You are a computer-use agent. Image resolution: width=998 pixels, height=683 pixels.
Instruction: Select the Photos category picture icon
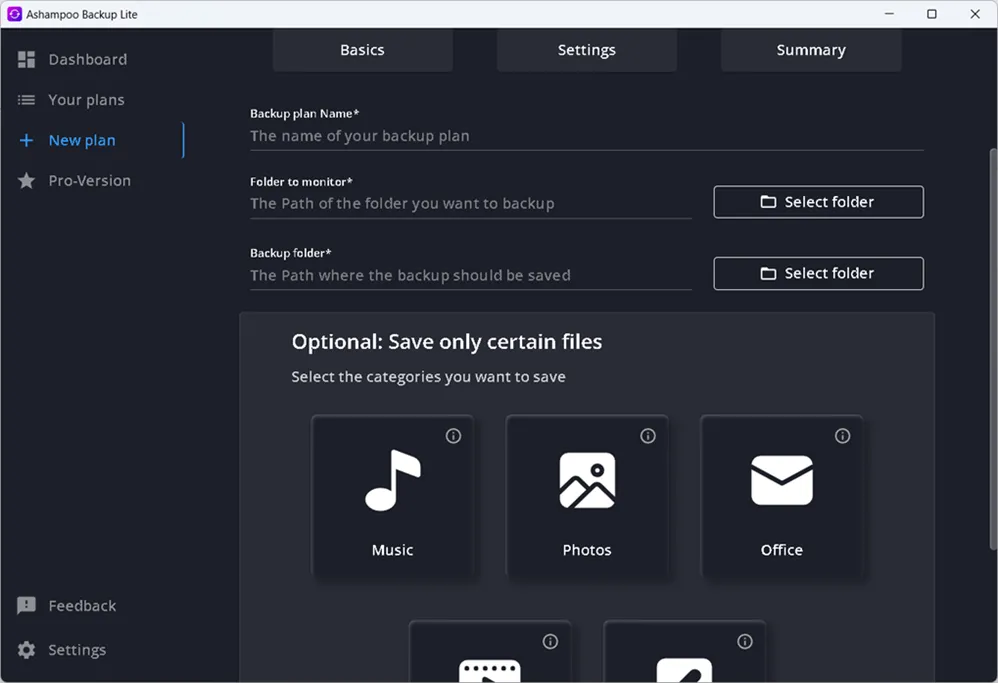click(587, 481)
